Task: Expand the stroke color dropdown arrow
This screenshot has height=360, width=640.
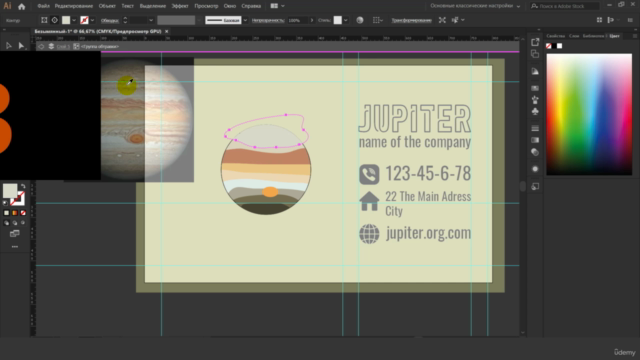Action: 92,20
